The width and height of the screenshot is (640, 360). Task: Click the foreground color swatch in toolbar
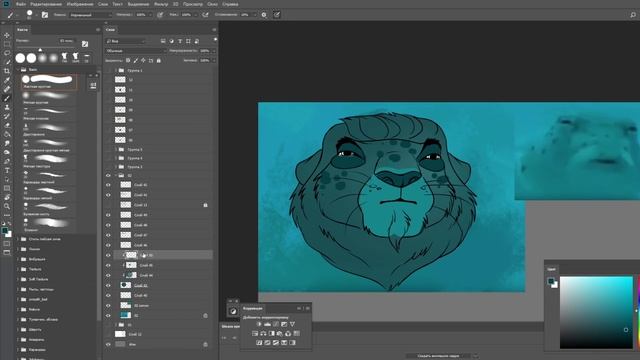click(x=5, y=231)
